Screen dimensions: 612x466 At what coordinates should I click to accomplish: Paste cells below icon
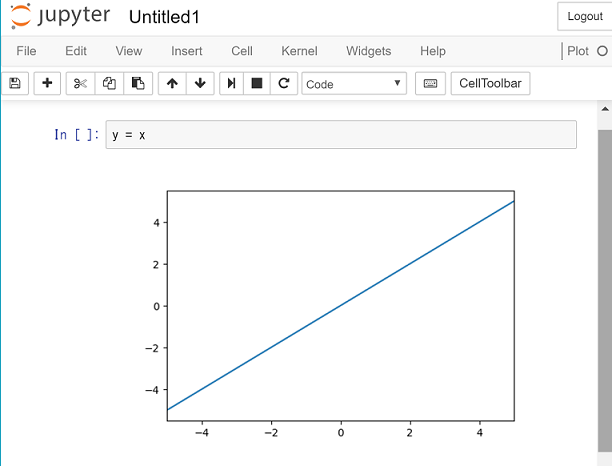pos(138,83)
